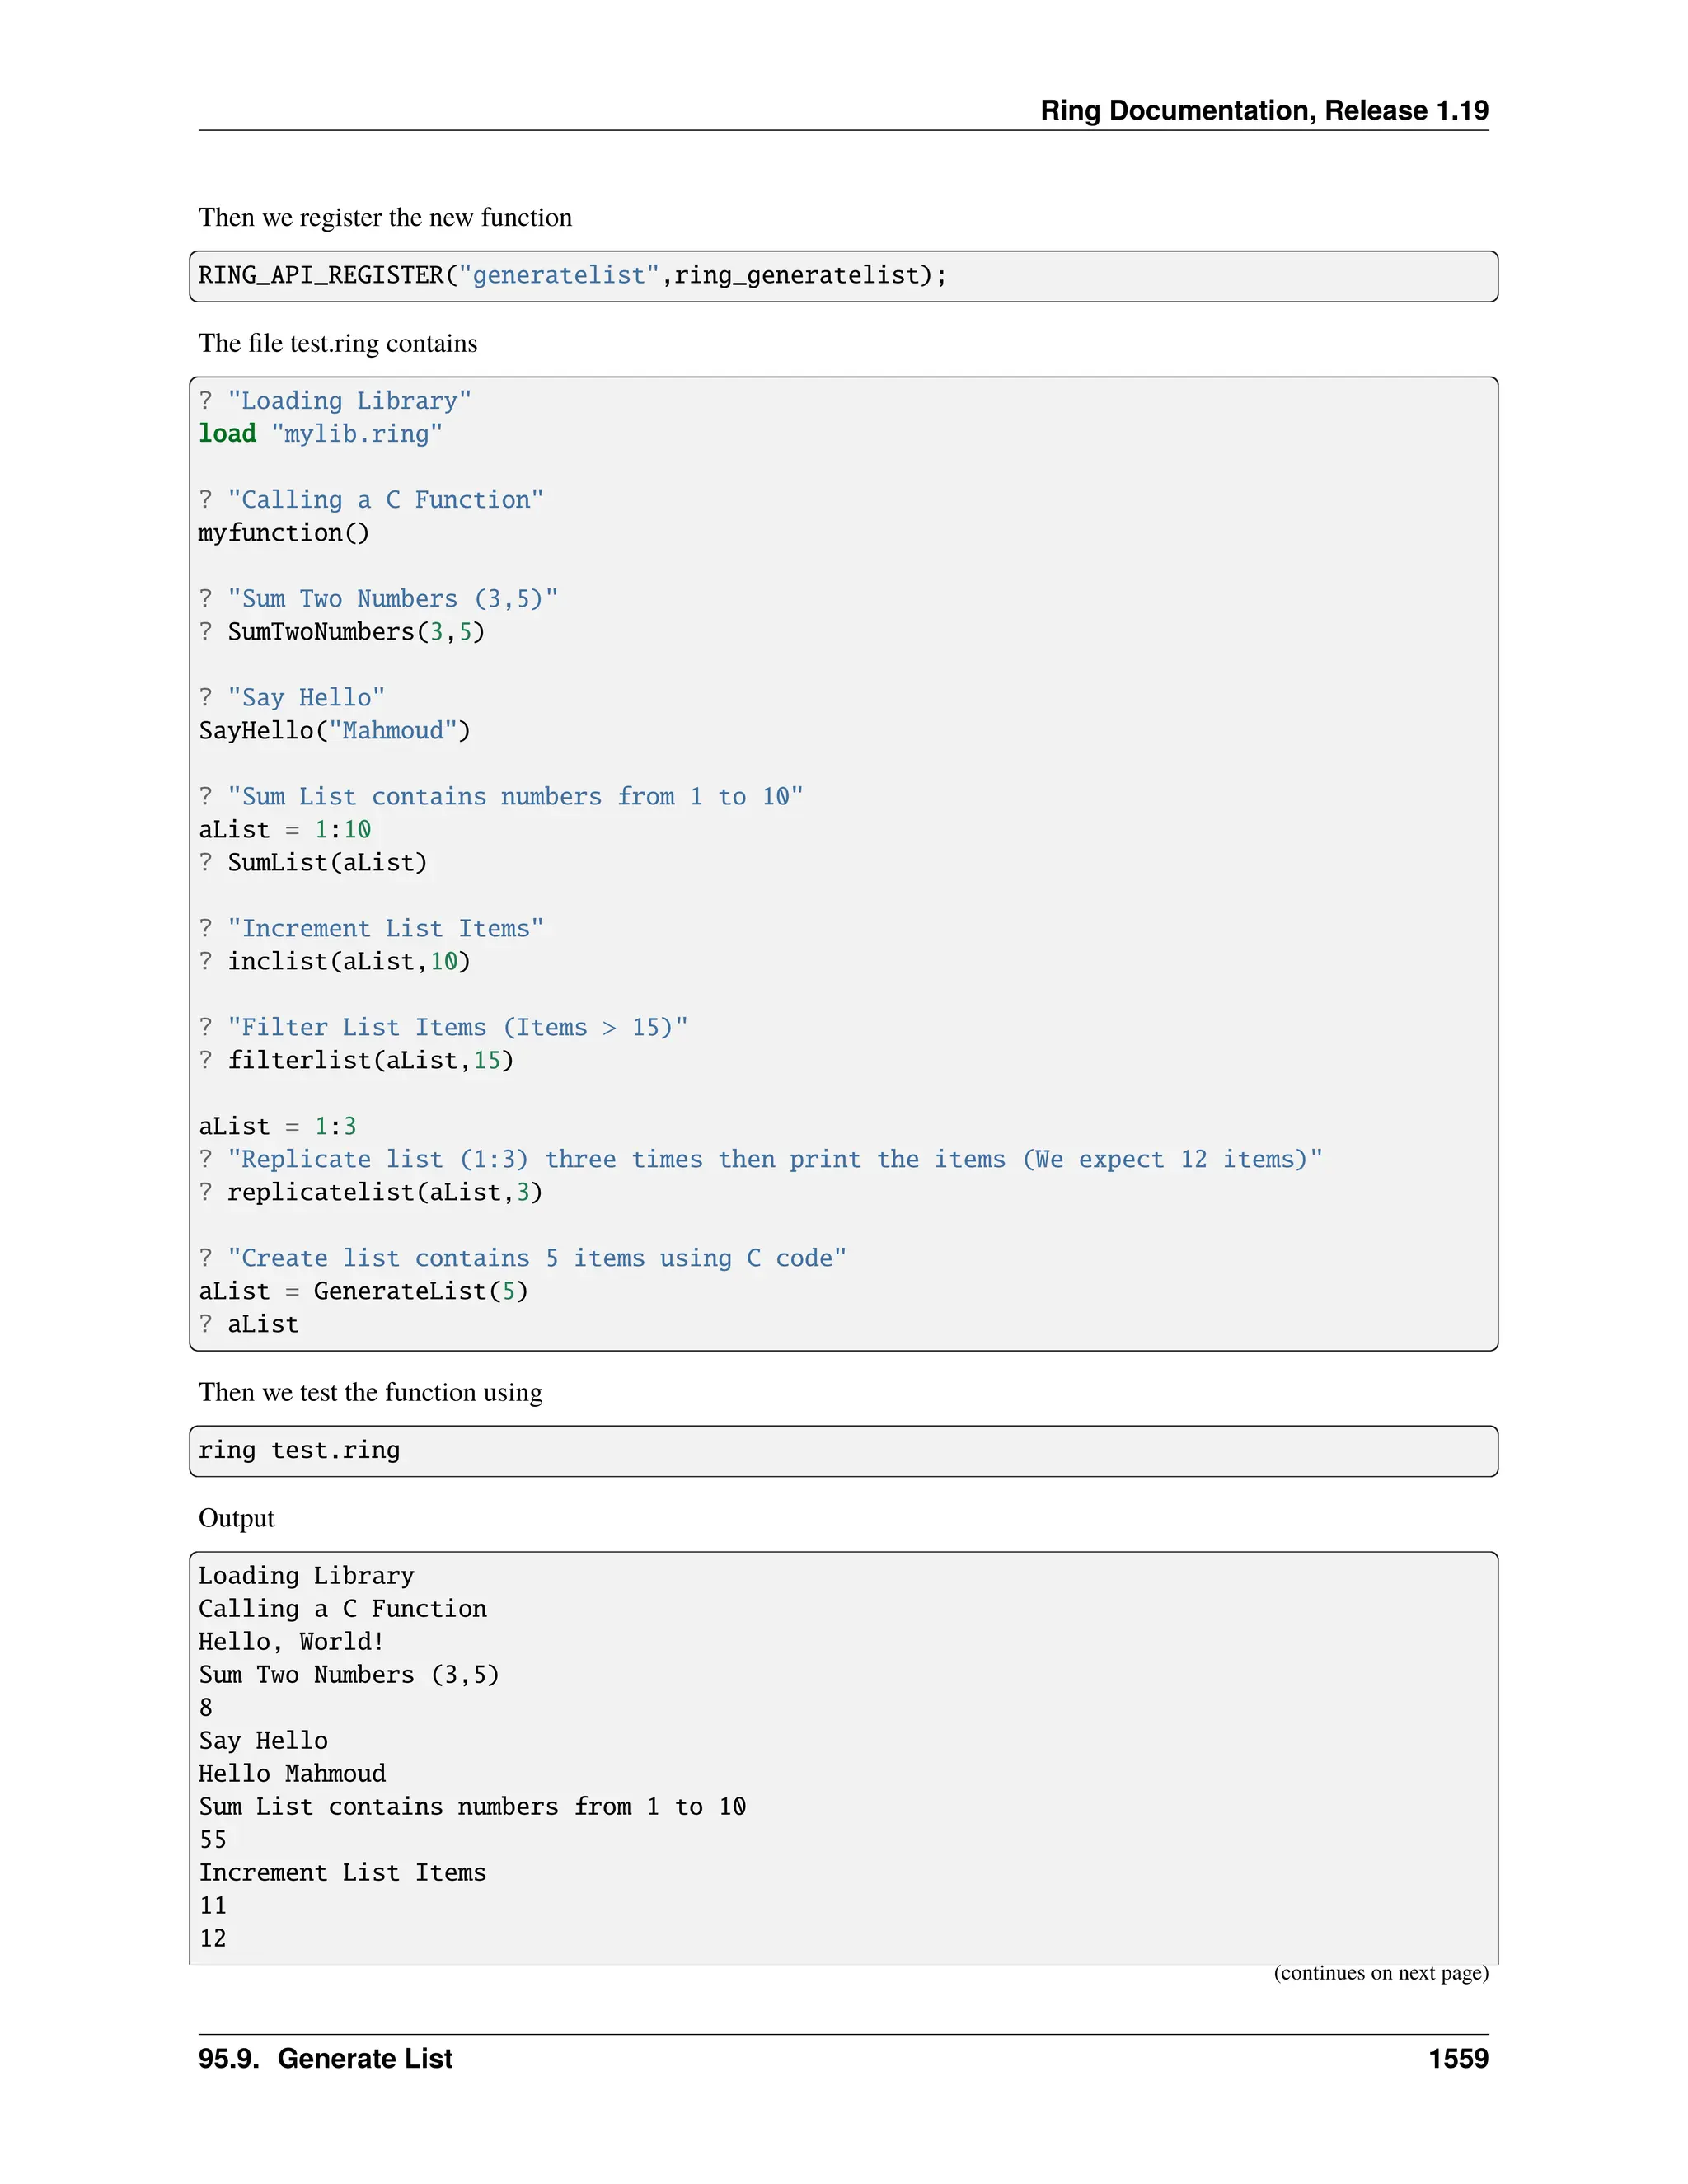The image size is (1688, 2184).
Task: Click the code line '? "Say Hello"'
Action: (292, 698)
